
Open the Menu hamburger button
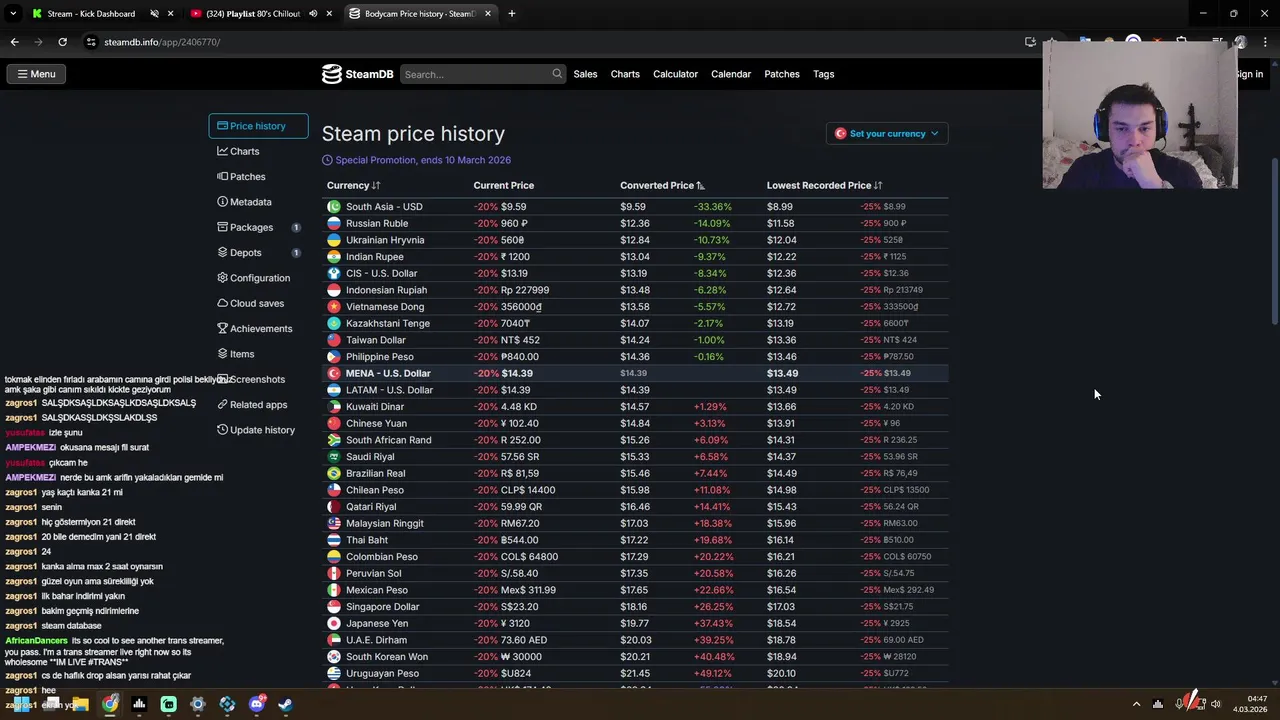pos(36,74)
